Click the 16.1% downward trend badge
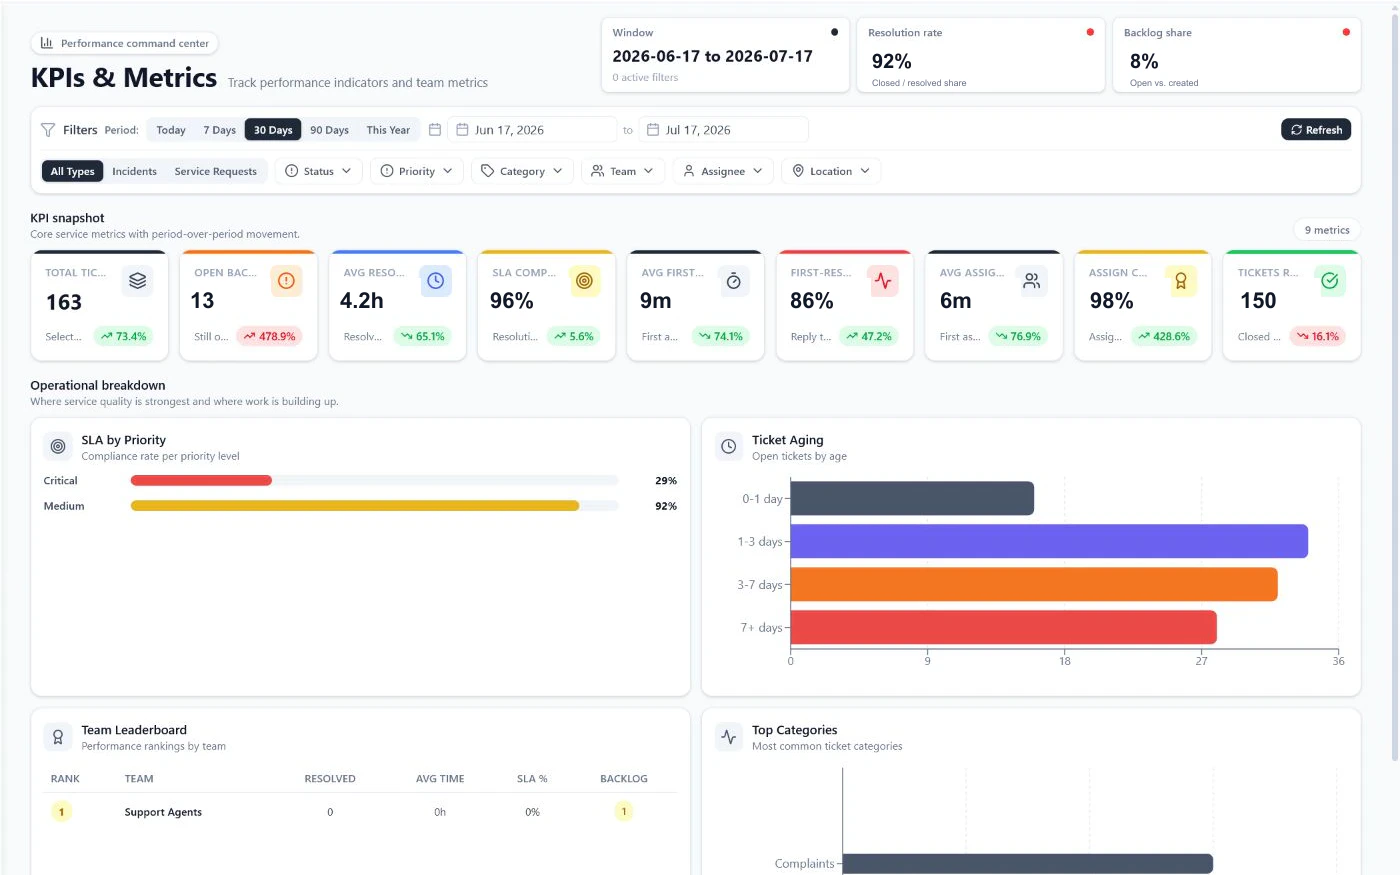1400x875 pixels. pos(1317,336)
